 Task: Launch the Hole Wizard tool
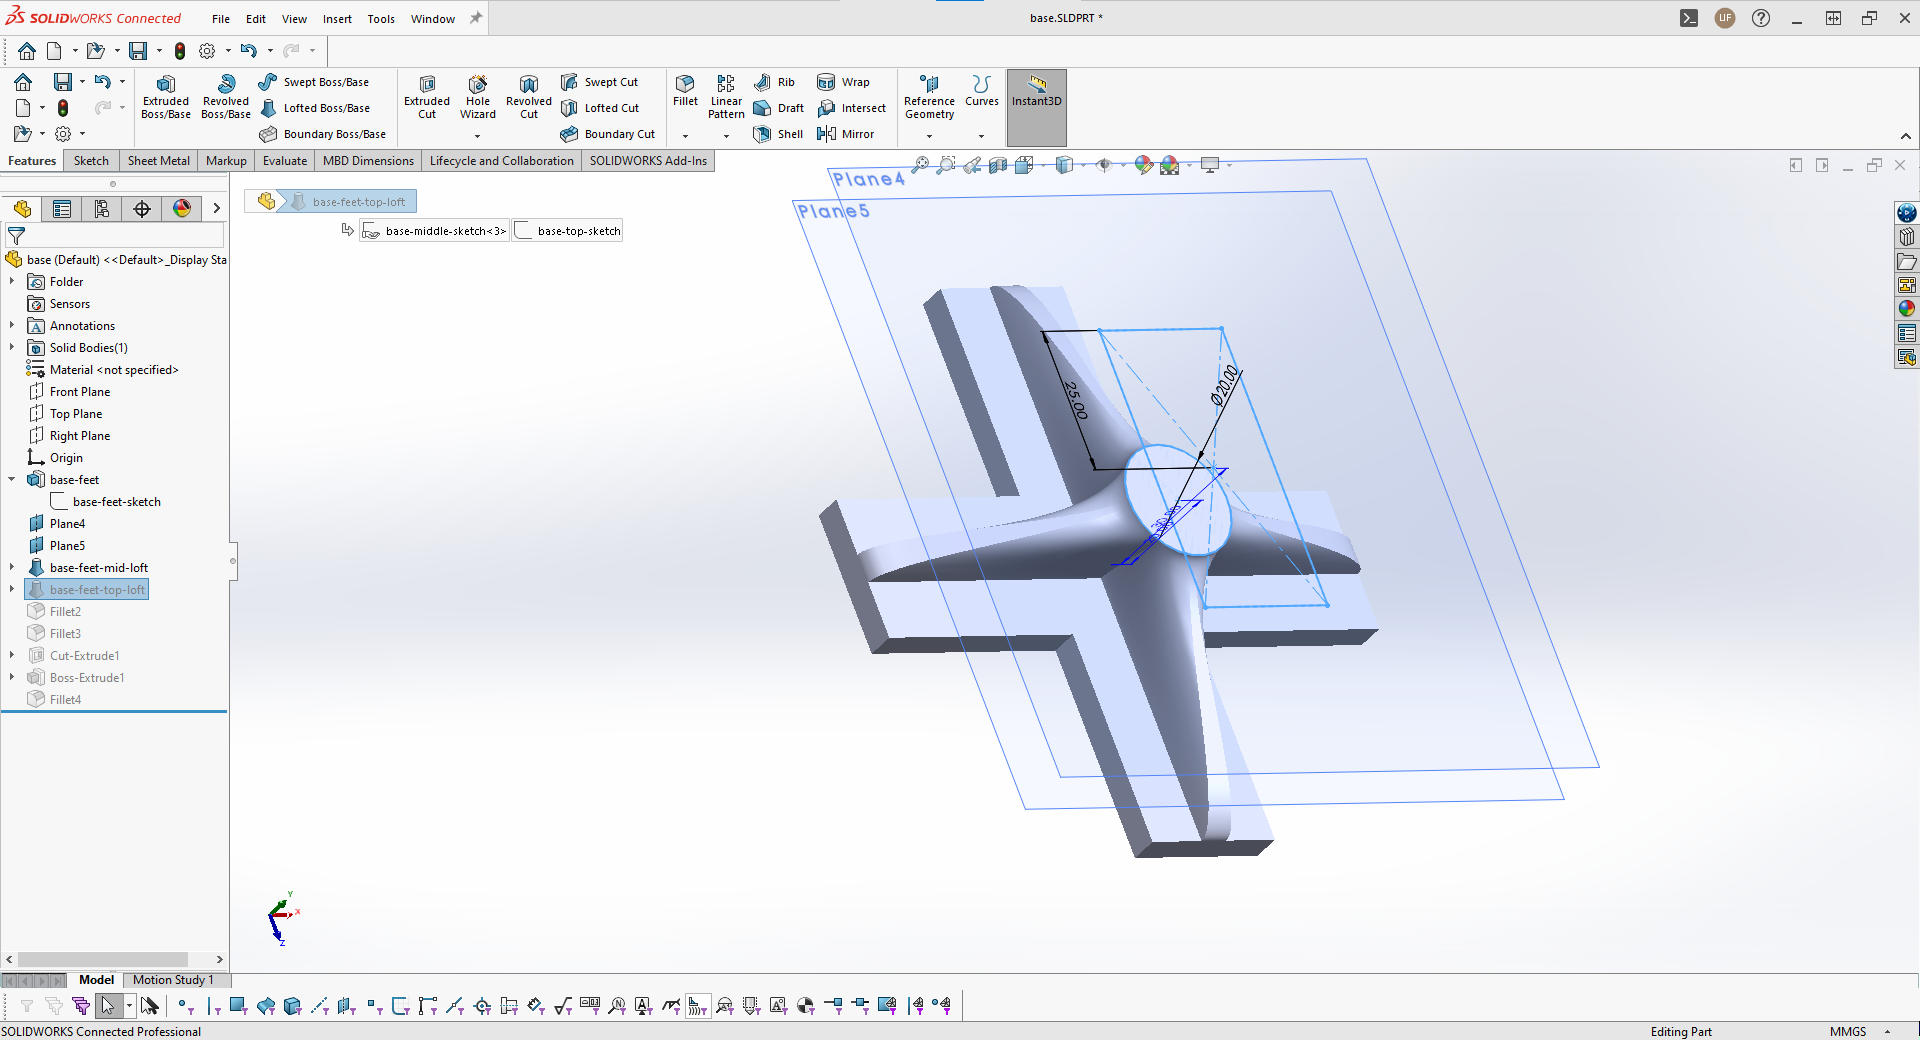pyautogui.click(x=478, y=97)
